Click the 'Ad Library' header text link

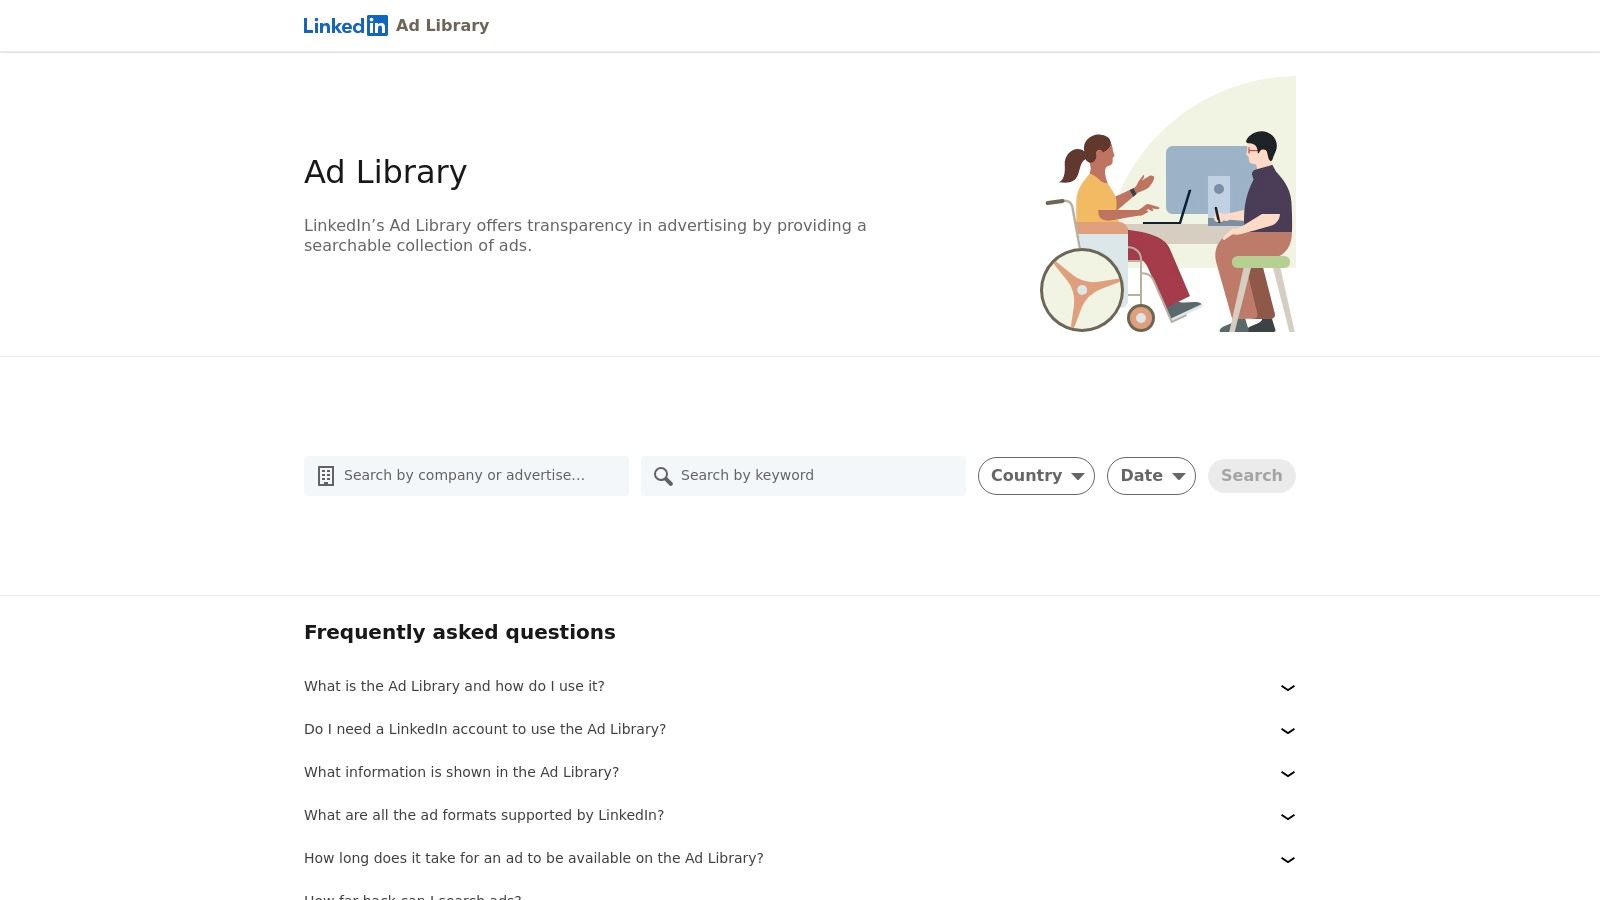(442, 25)
